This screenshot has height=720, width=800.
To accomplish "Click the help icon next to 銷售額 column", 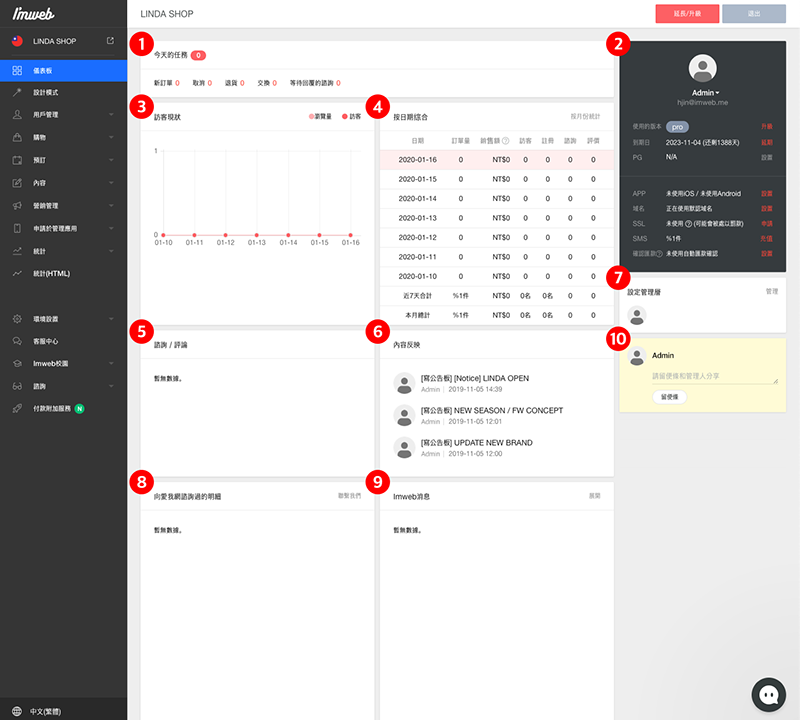I will point(506,141).
